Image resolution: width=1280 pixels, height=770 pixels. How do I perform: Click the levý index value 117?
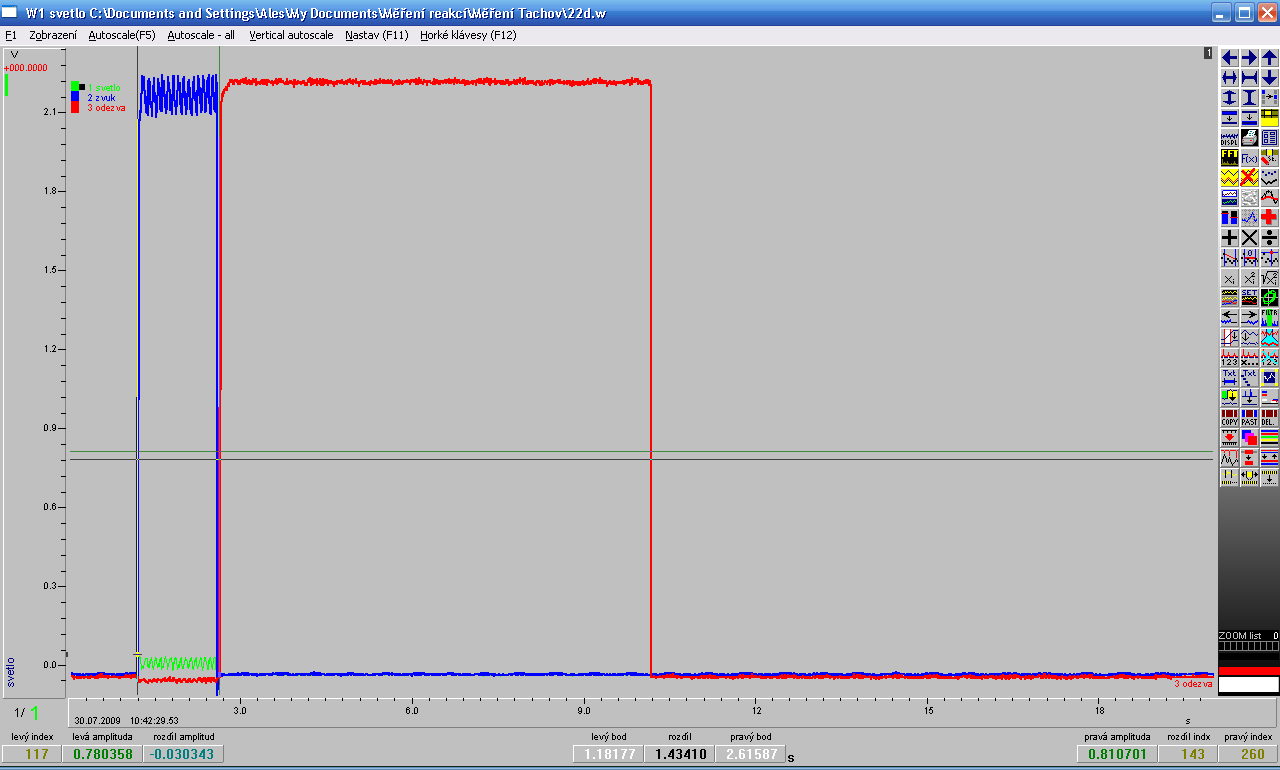pyautogui.click(x=31, y=754)
